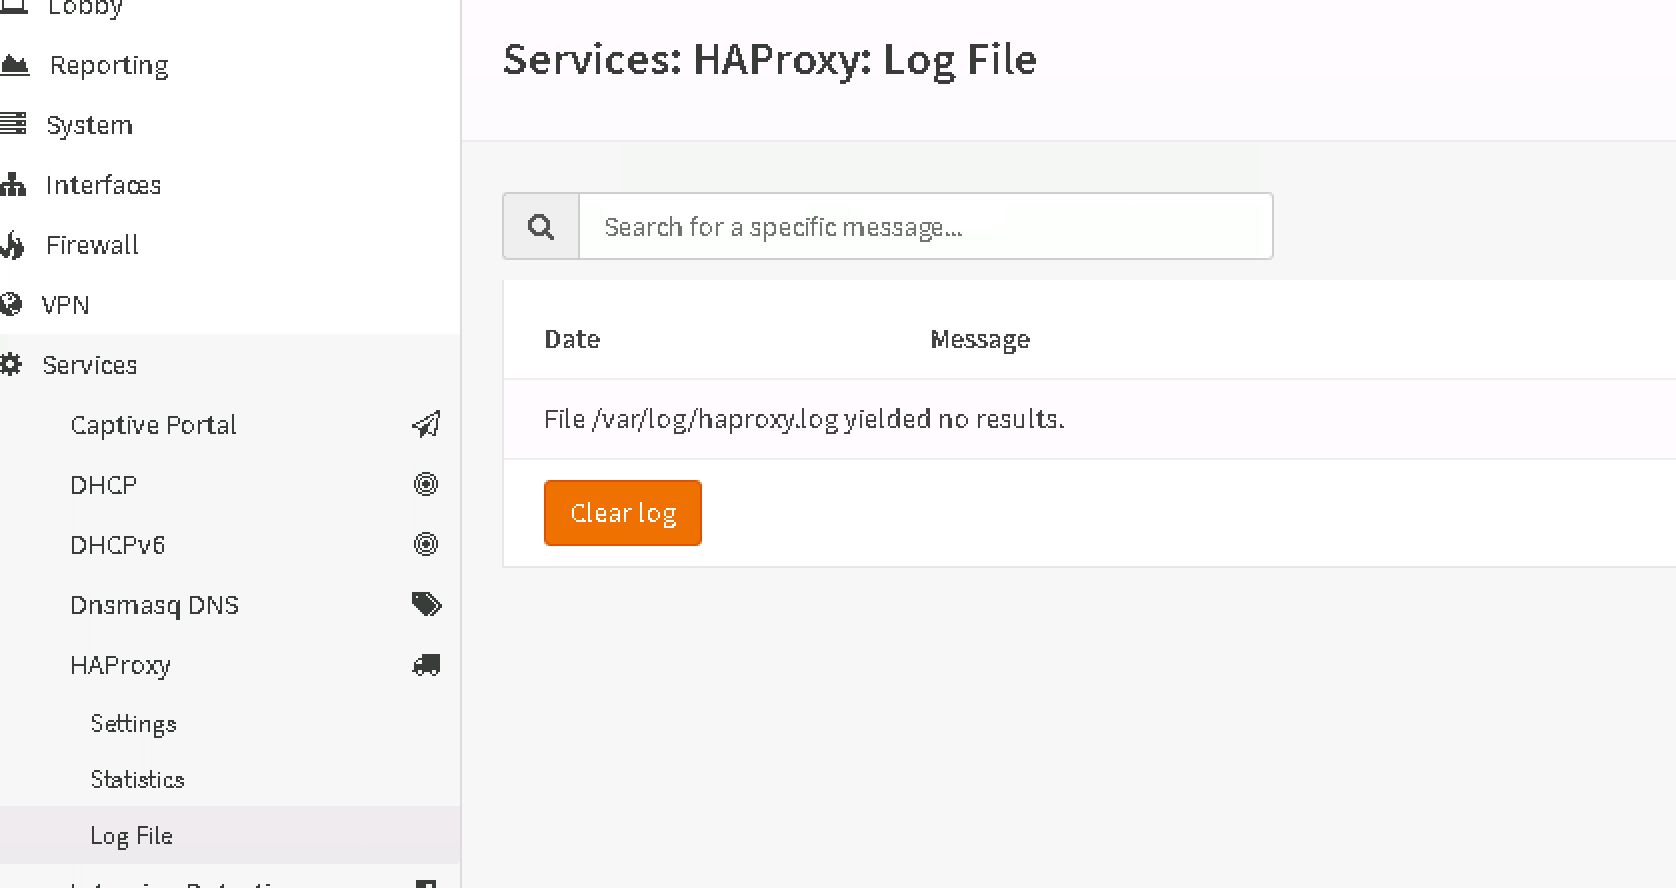Select HAProxy Log File entry
This screenshot has height=888, width=1676.
coord(229,835)
